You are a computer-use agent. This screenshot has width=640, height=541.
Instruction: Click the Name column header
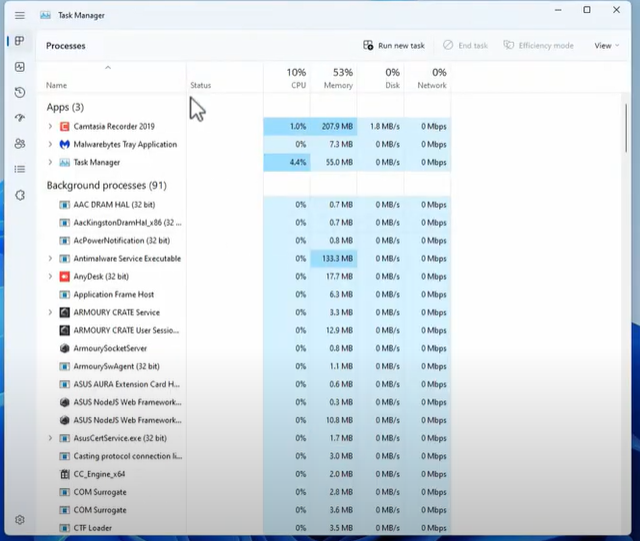pyautogui.click(x=57, y=85)
